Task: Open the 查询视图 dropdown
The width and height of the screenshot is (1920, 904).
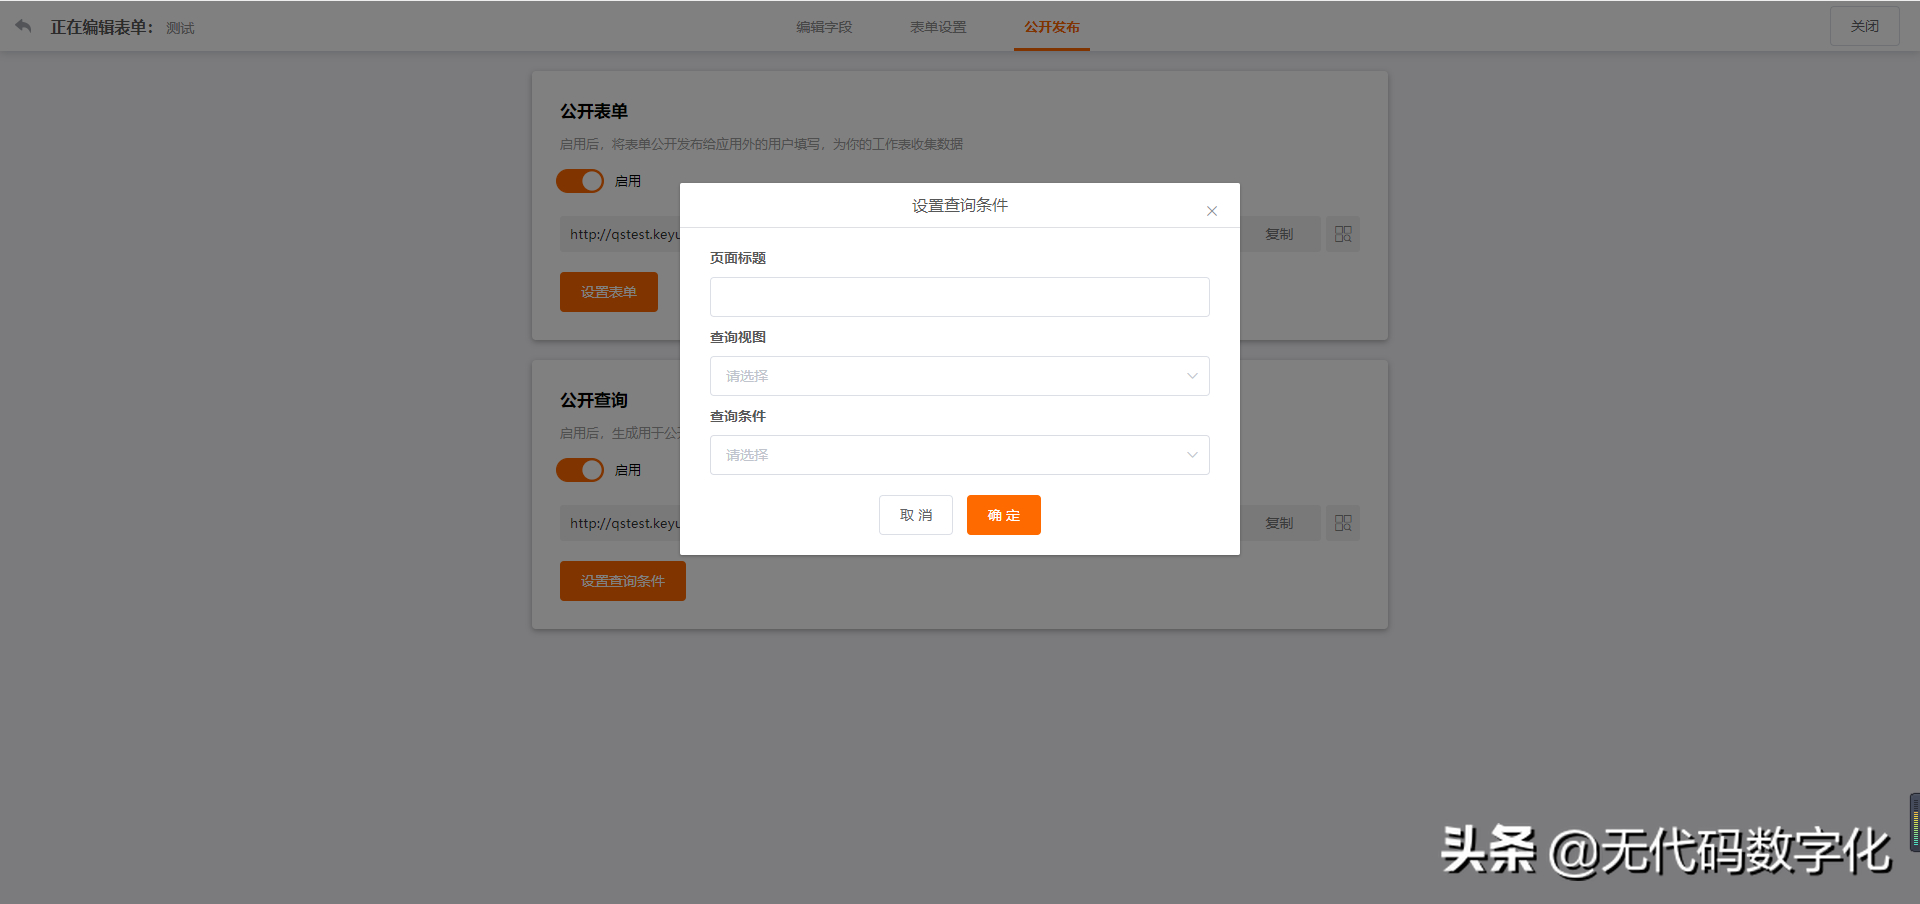Action: (960, 376)
